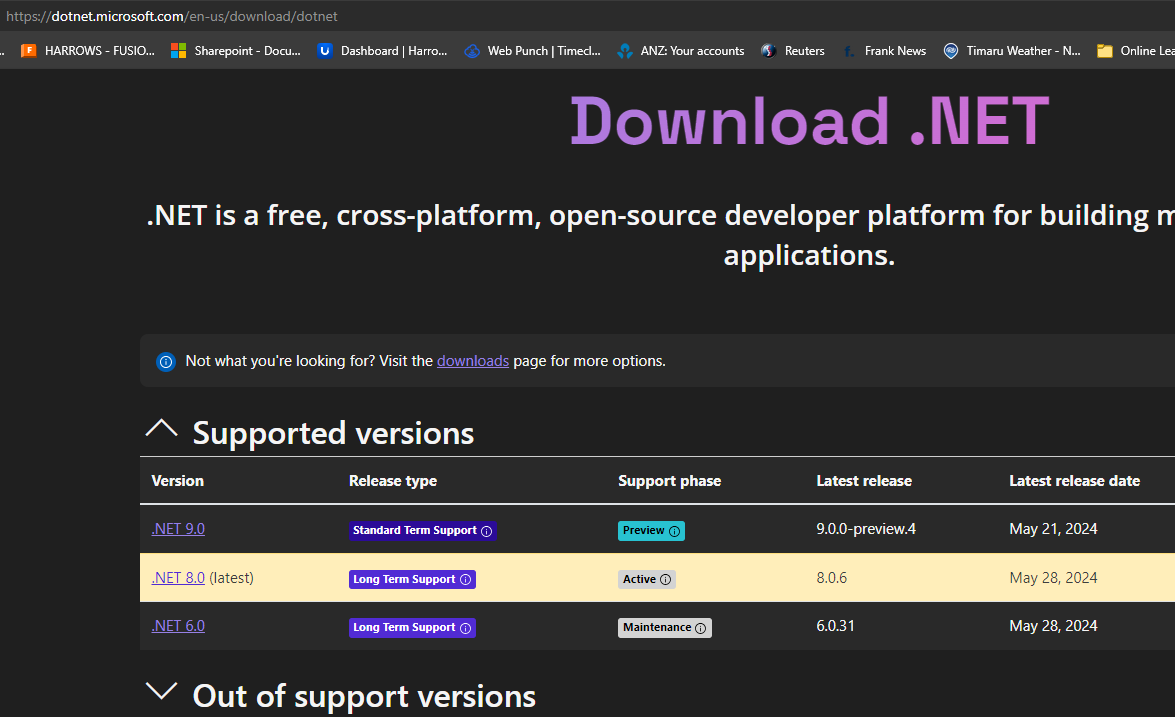Click the Latest release column header
Image resolution: width=1175 pixels, height=717 pixels.
click(864, 481)
